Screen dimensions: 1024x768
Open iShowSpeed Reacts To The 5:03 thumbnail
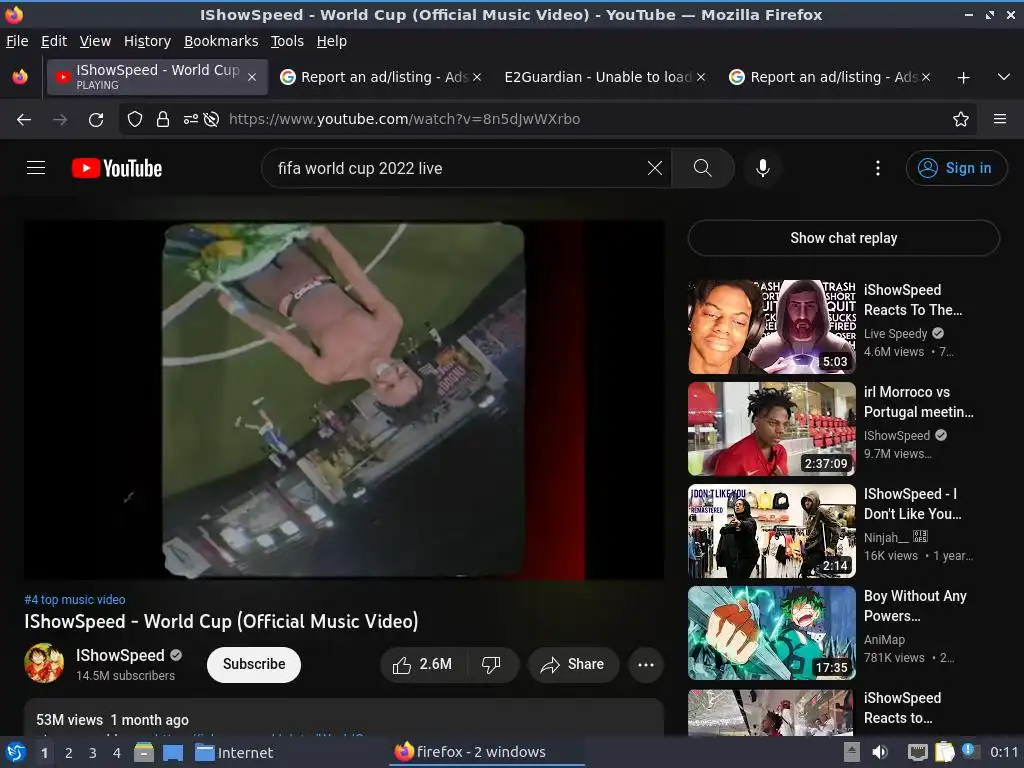coord(772,327)
